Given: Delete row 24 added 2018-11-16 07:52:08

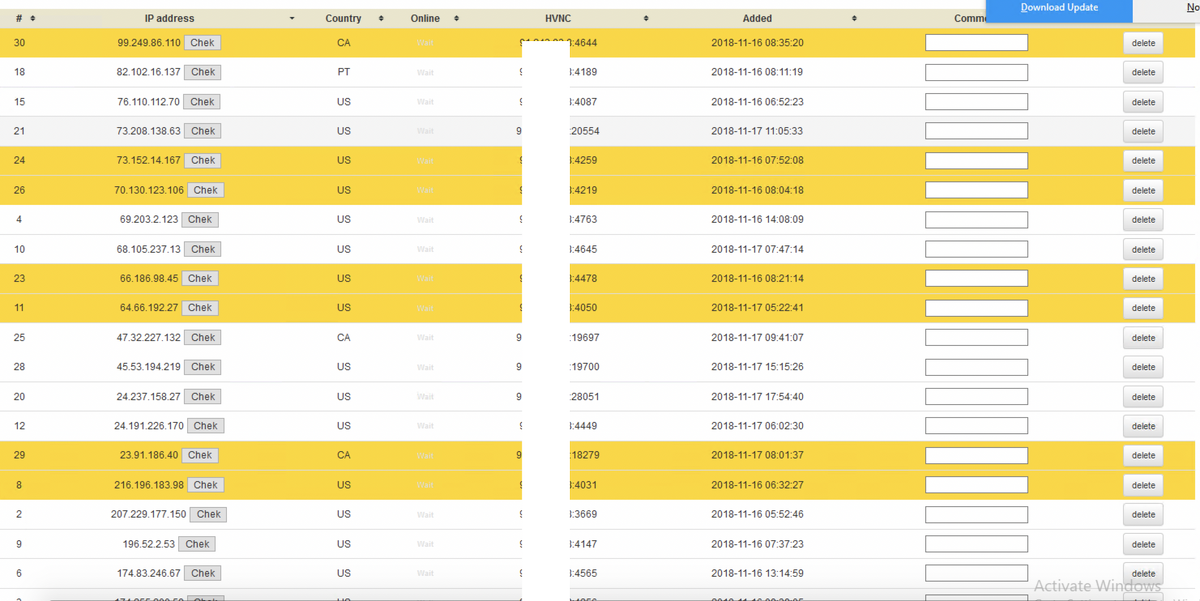Looking at the screenshot, I should [x=1143, y=160].
